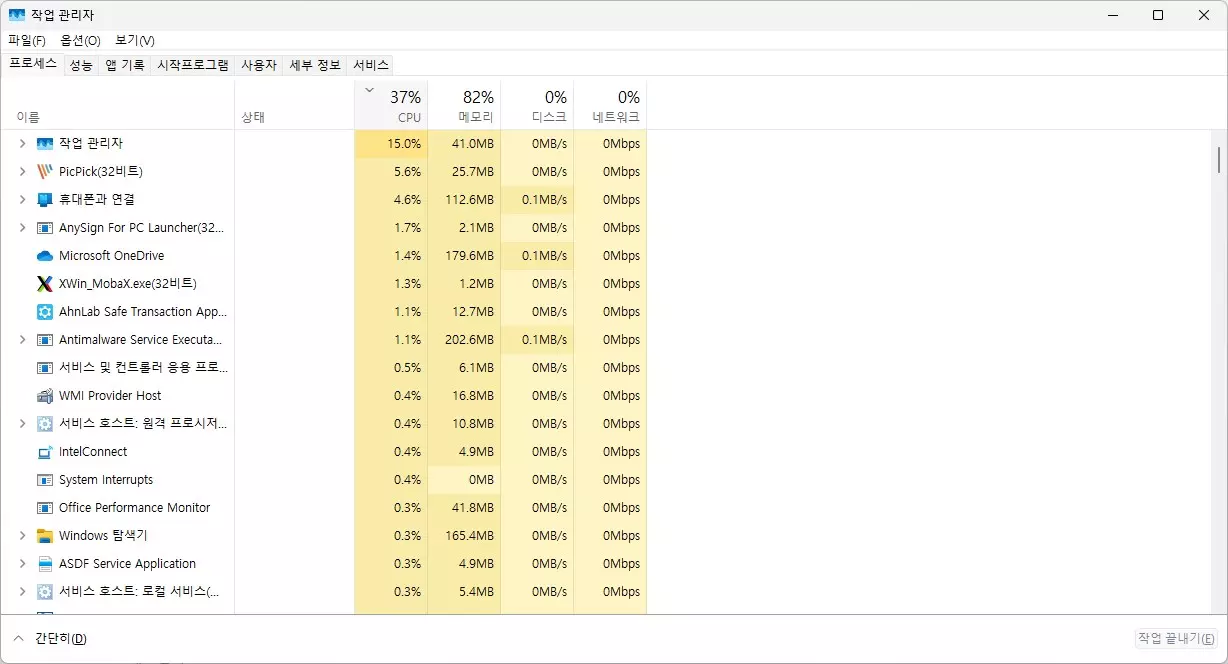The image size is (1228, 664).
Task: Click the Office Performance Monitor icon
Action: (x=44, y=508)
